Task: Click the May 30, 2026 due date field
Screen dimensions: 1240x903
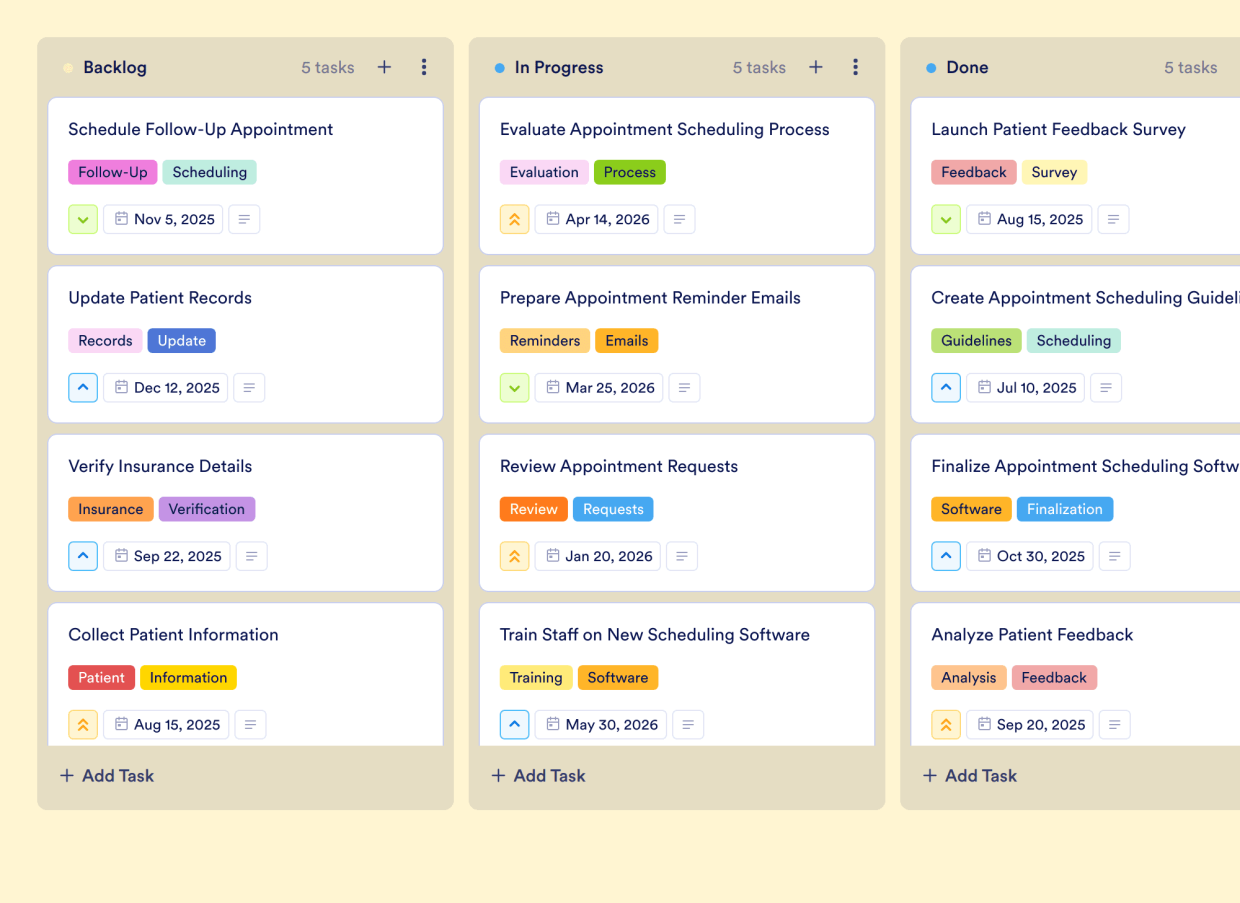Action: pyautogui.click(x=600, y=724)
